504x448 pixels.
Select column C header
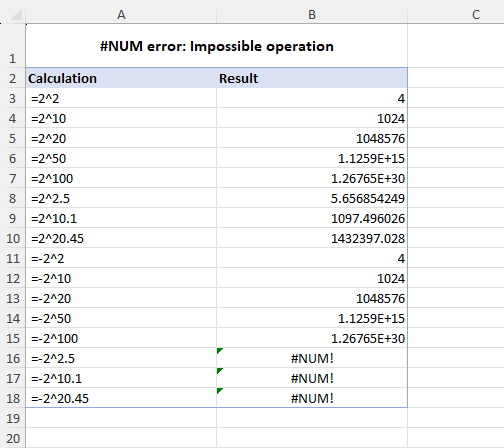click(476, 14)
